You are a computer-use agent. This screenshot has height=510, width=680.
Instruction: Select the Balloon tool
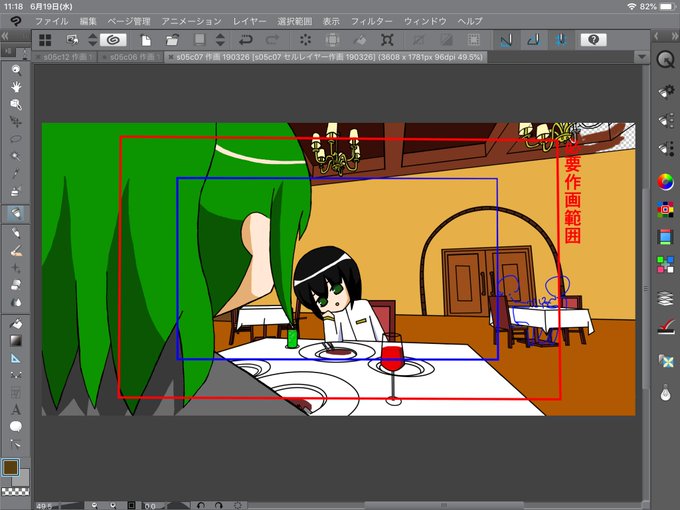point(16,426)
